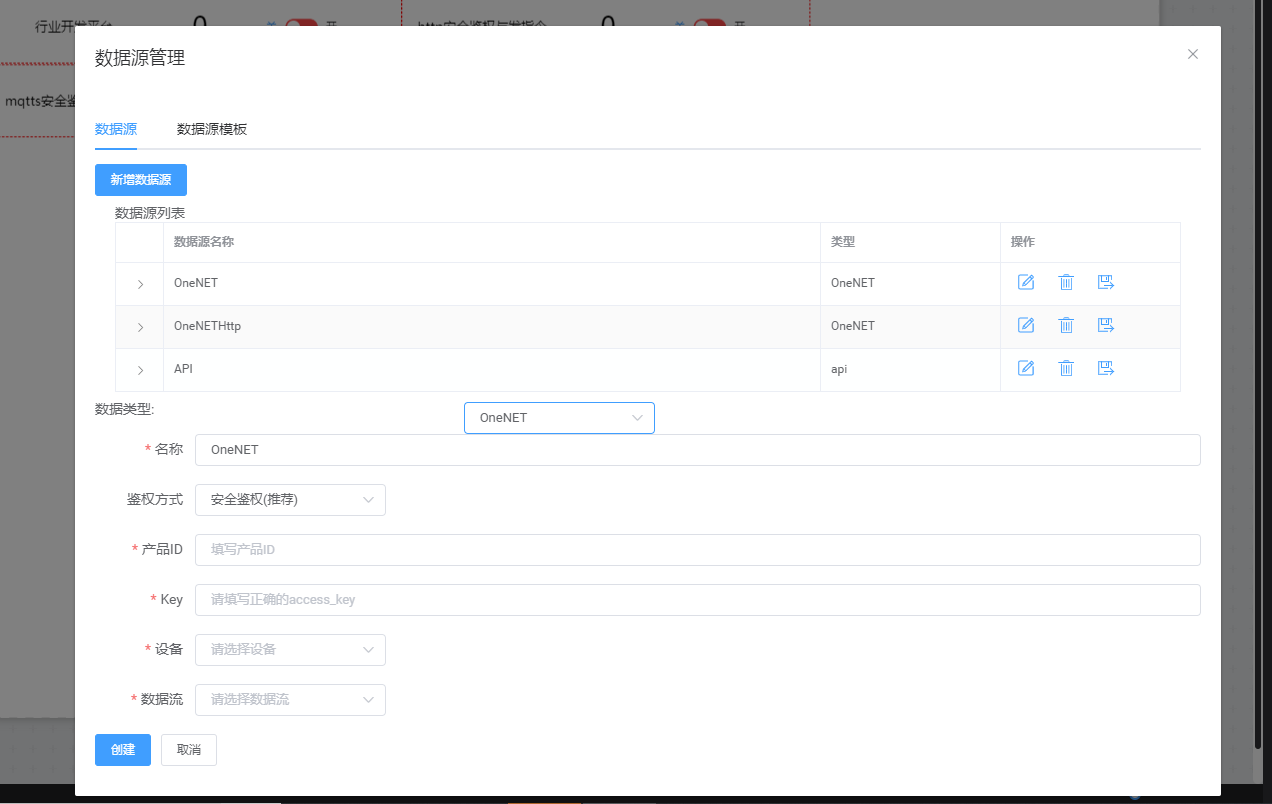1272x804 pixels.
Task: Delete the API data source
Action: (1066, 368)
